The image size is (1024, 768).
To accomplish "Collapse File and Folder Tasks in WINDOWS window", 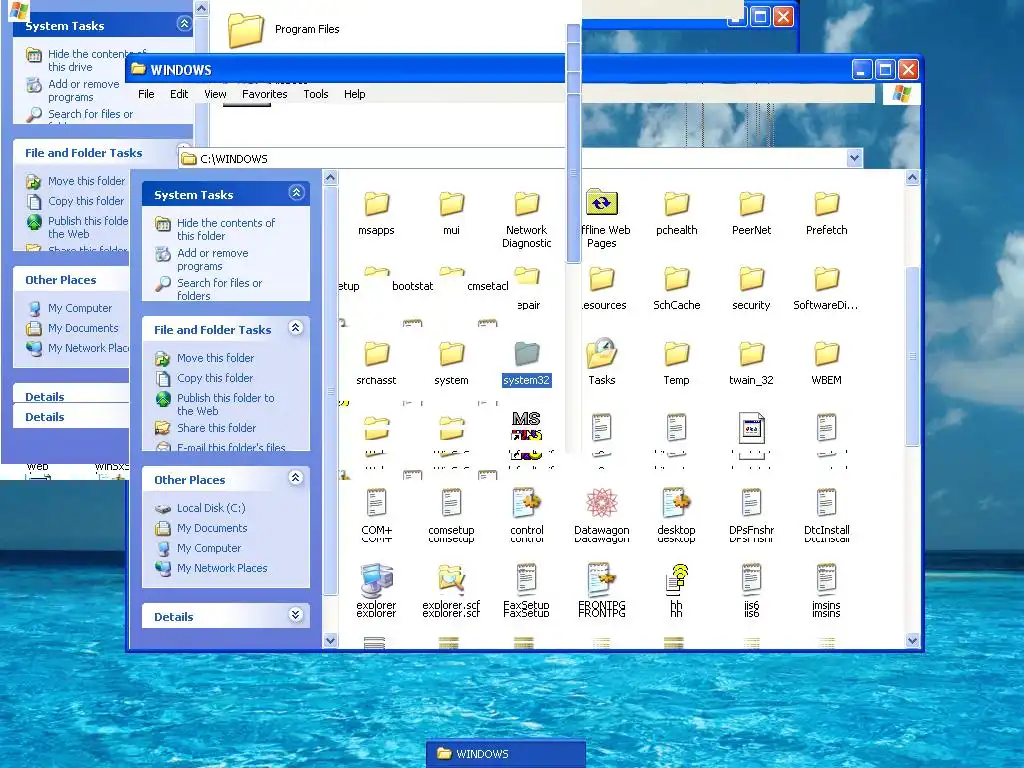I will pos(296,328).
